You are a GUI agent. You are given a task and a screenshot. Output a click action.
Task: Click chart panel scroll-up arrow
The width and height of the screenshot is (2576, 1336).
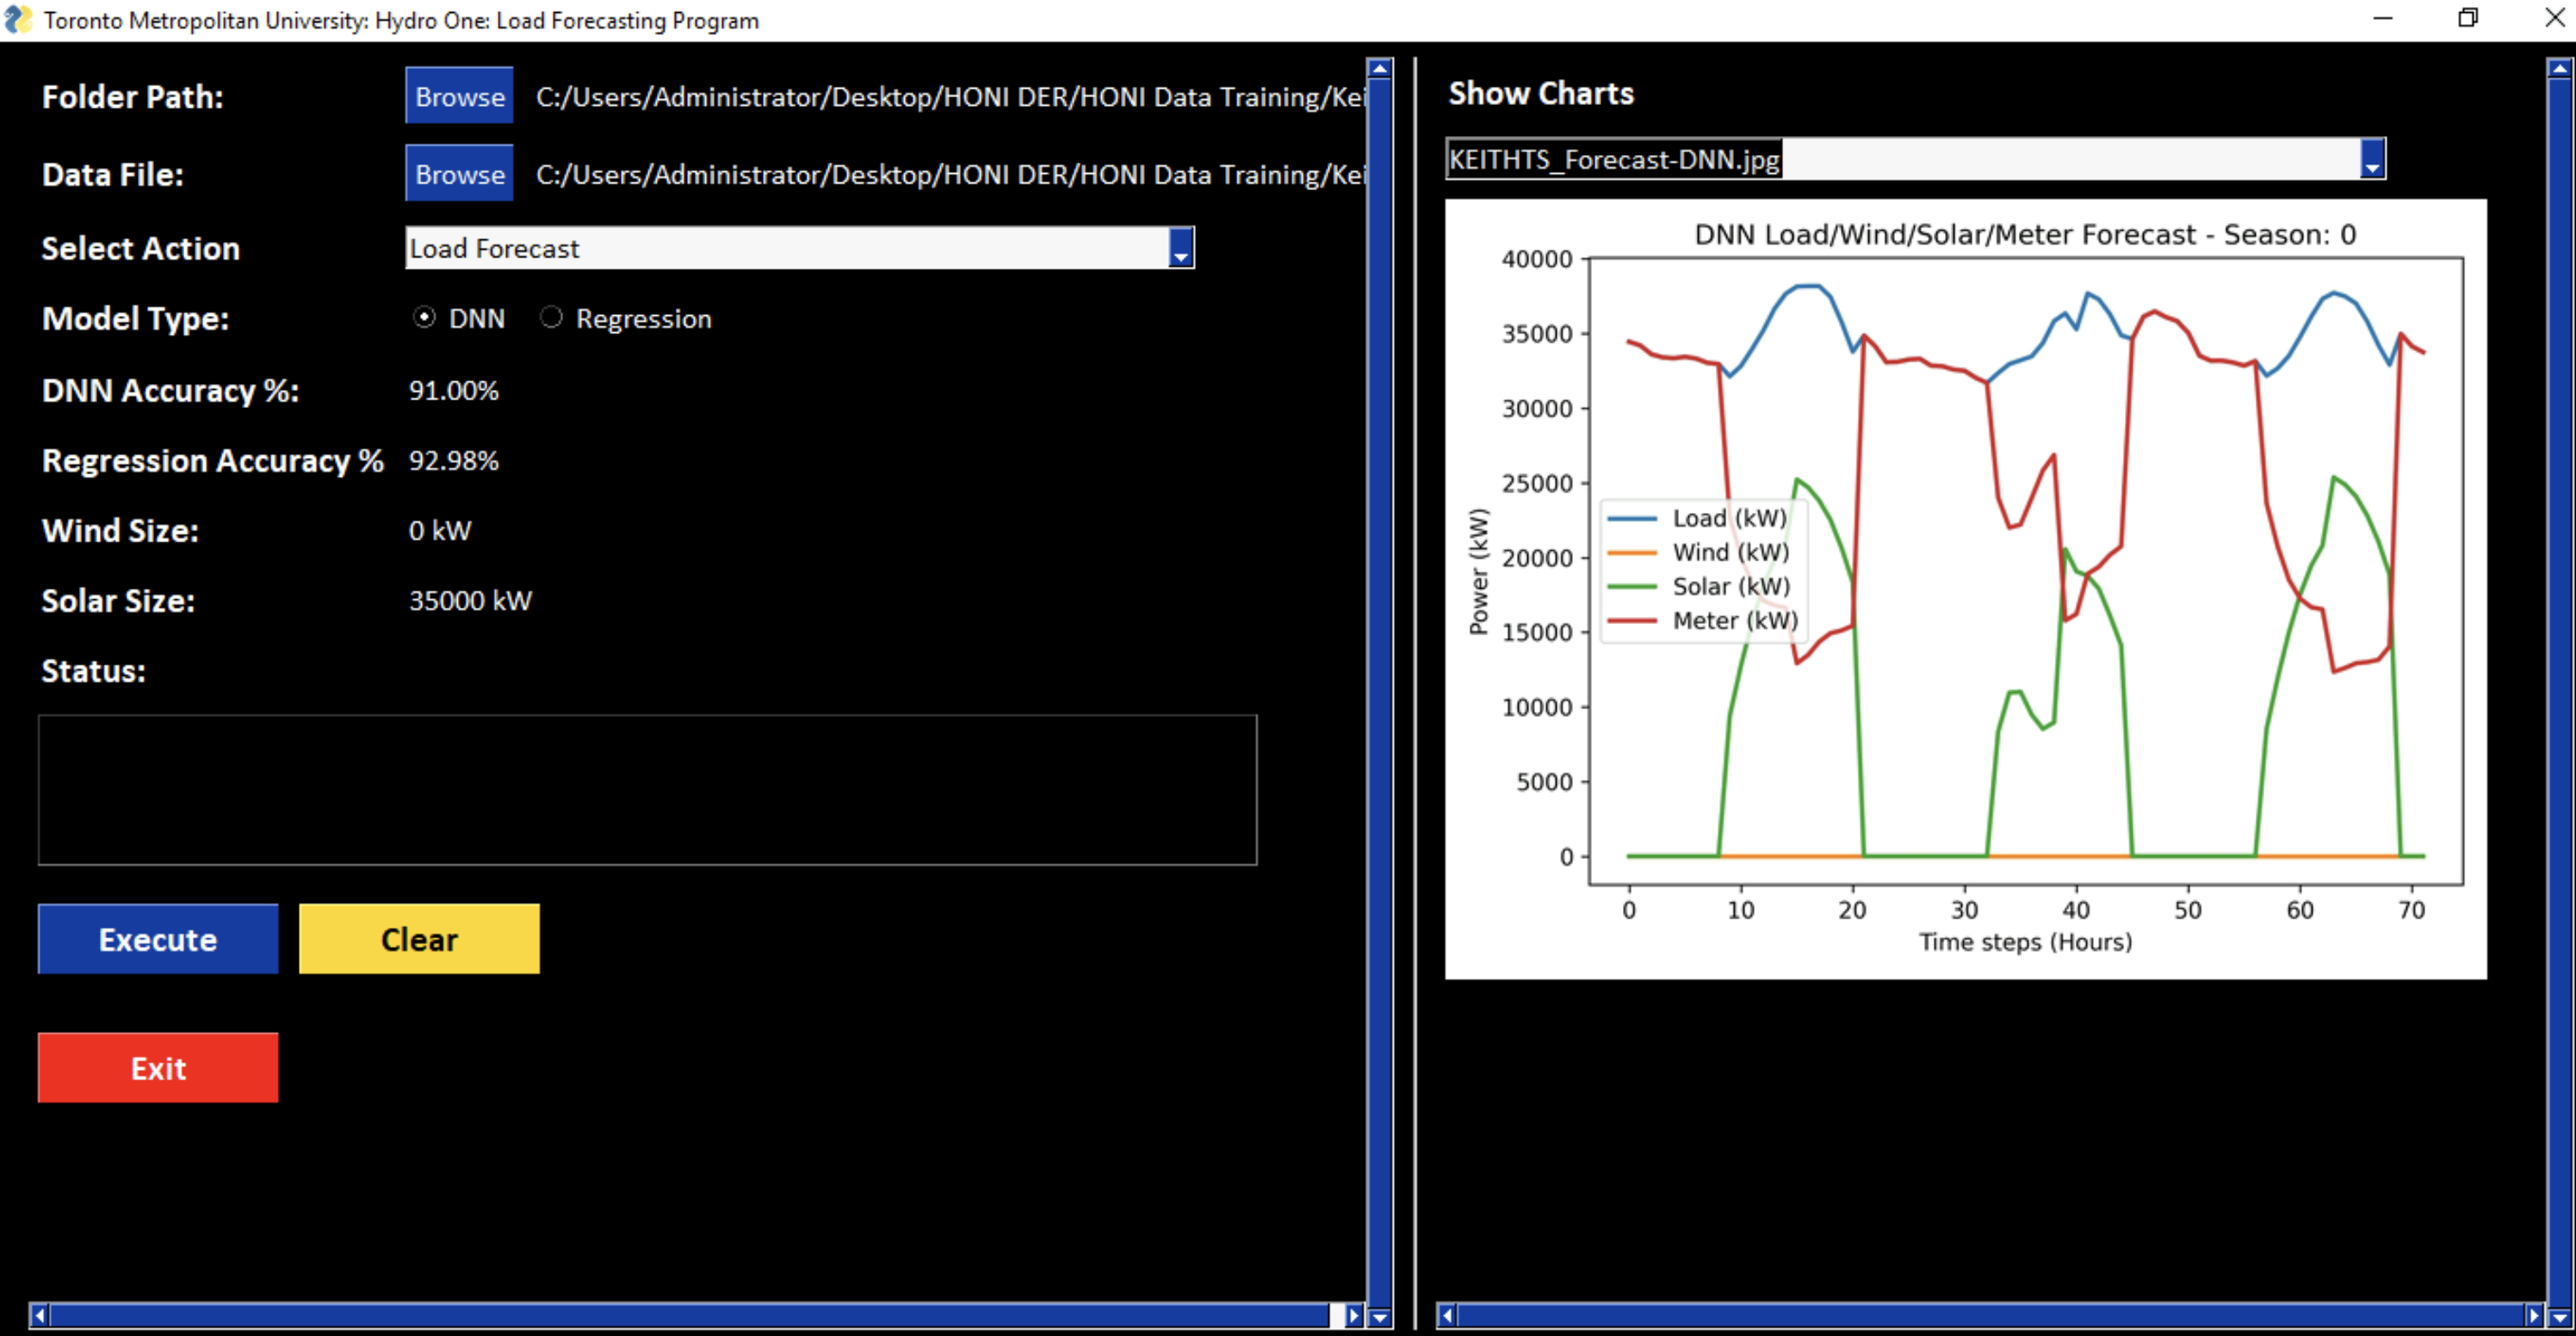2559,69
